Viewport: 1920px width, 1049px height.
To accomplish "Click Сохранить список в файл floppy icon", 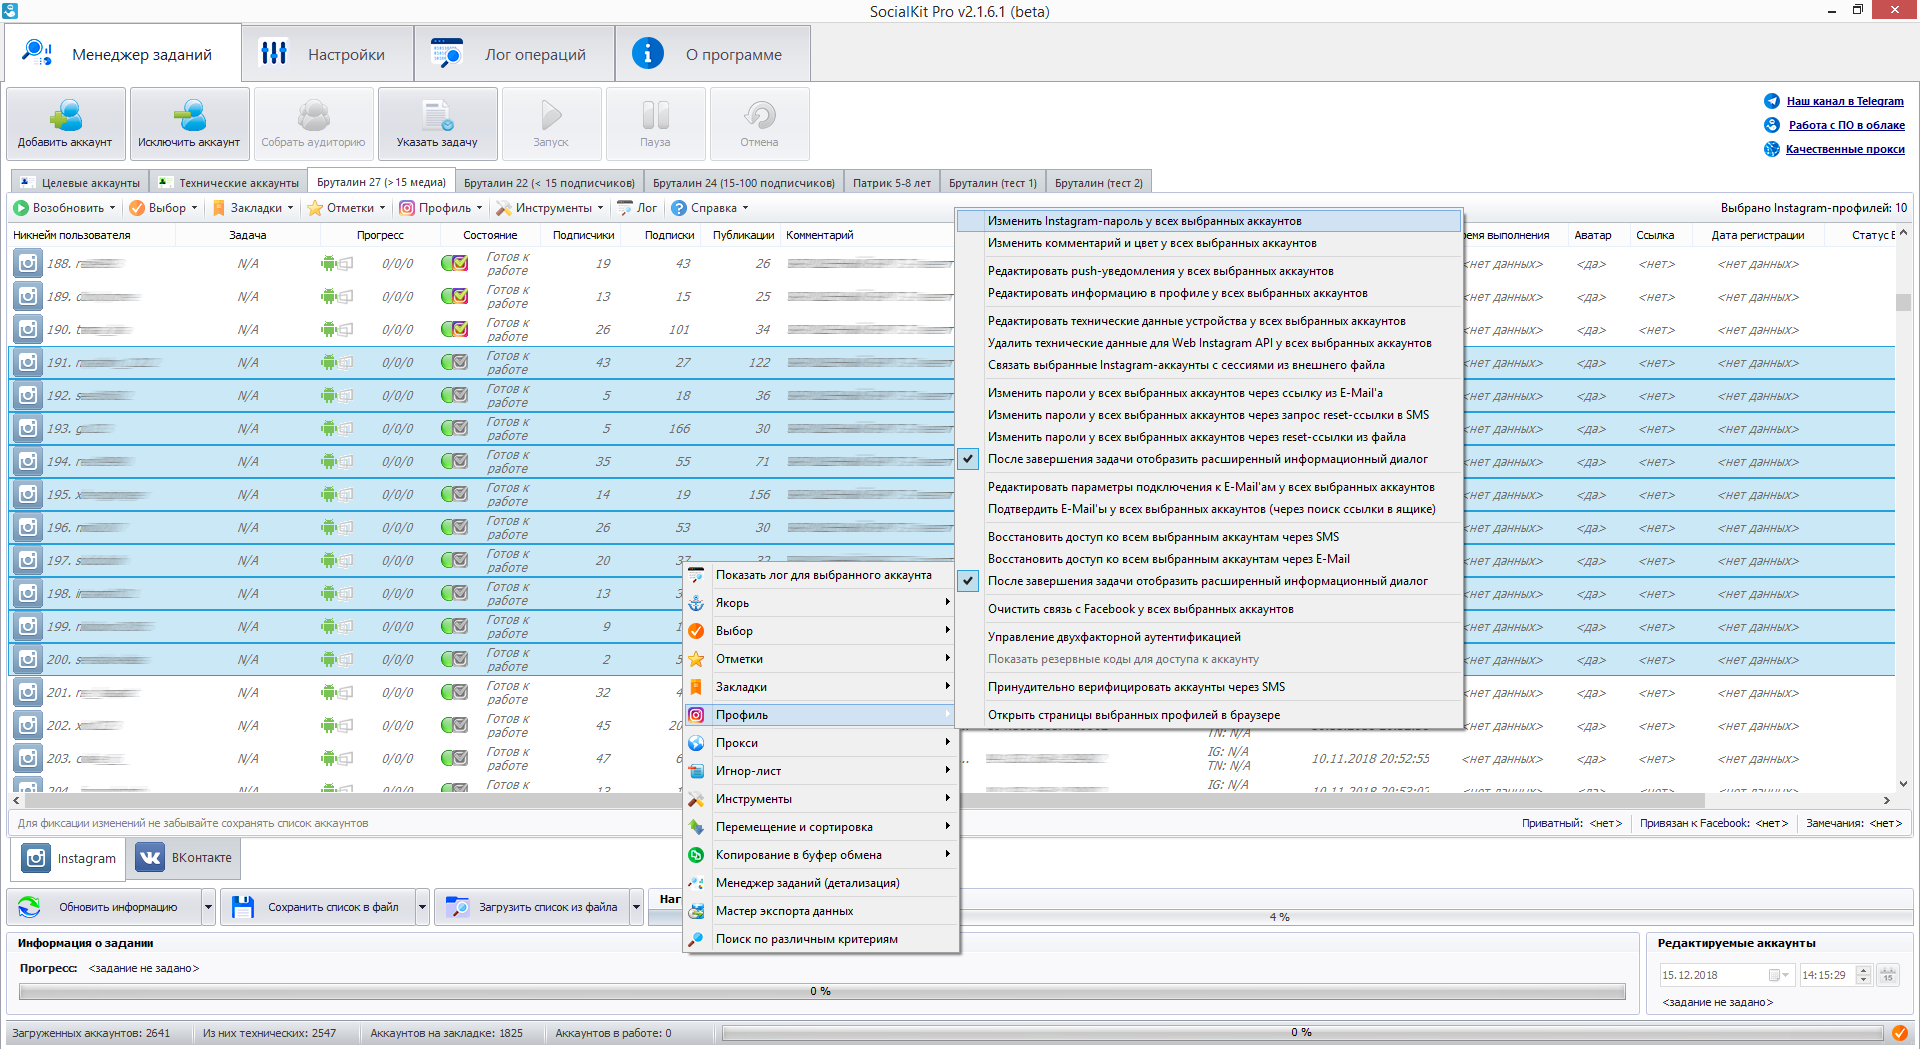I will pos(243,907).
